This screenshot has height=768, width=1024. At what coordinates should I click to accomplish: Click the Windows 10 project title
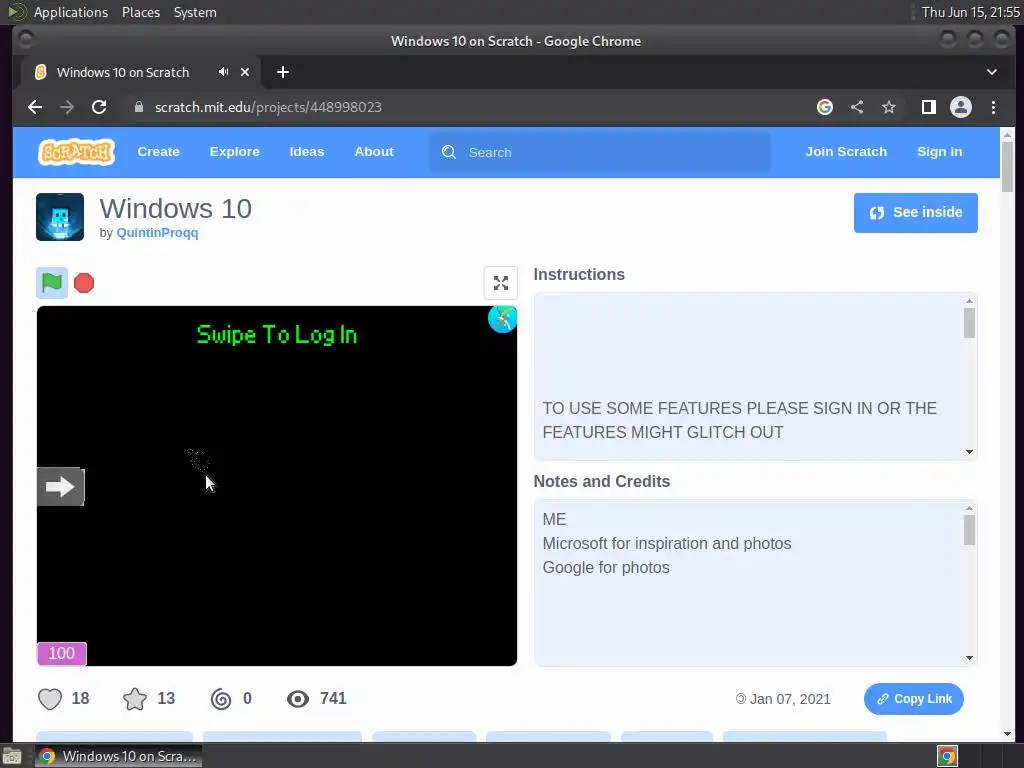(176, 208)
